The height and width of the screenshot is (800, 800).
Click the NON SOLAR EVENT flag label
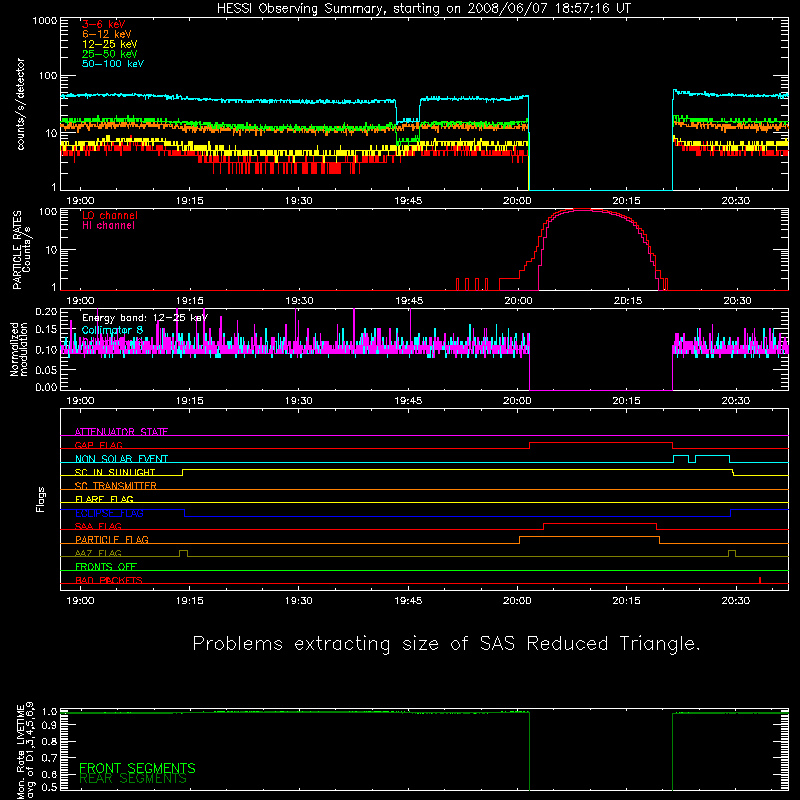coord(121,459)
